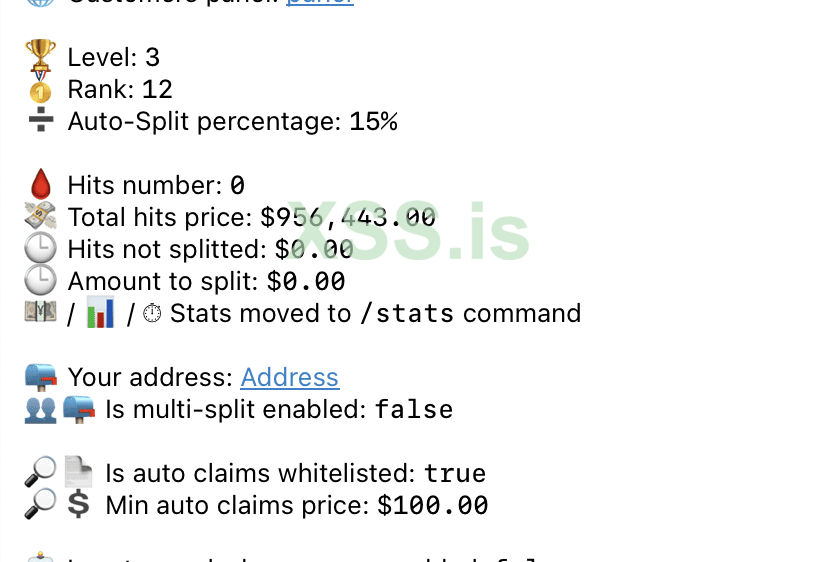The height and width of the screenshot is (562, 814).
Task: Click the stopwatch emoji before Stats moved
Action: 152,313
